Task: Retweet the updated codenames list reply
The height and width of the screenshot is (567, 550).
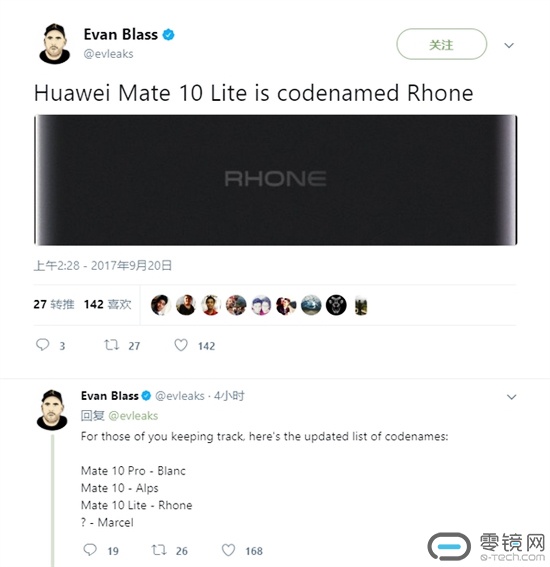Action: 159,550
